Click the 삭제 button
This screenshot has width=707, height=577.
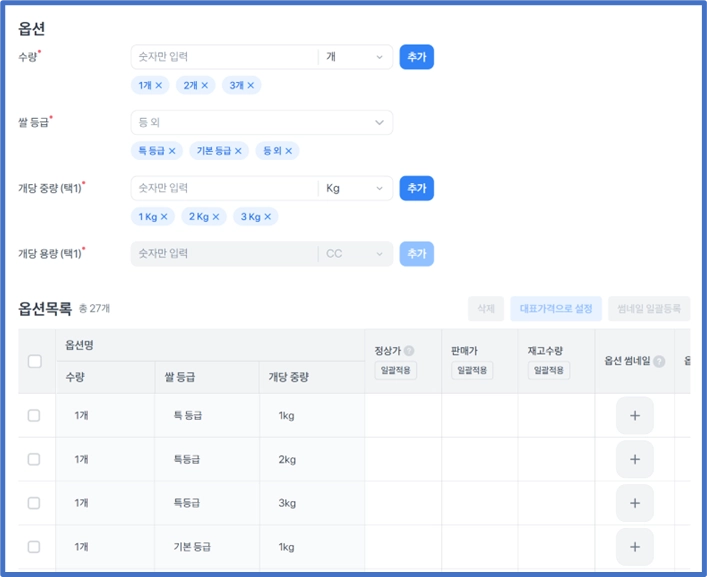[486, 309]
